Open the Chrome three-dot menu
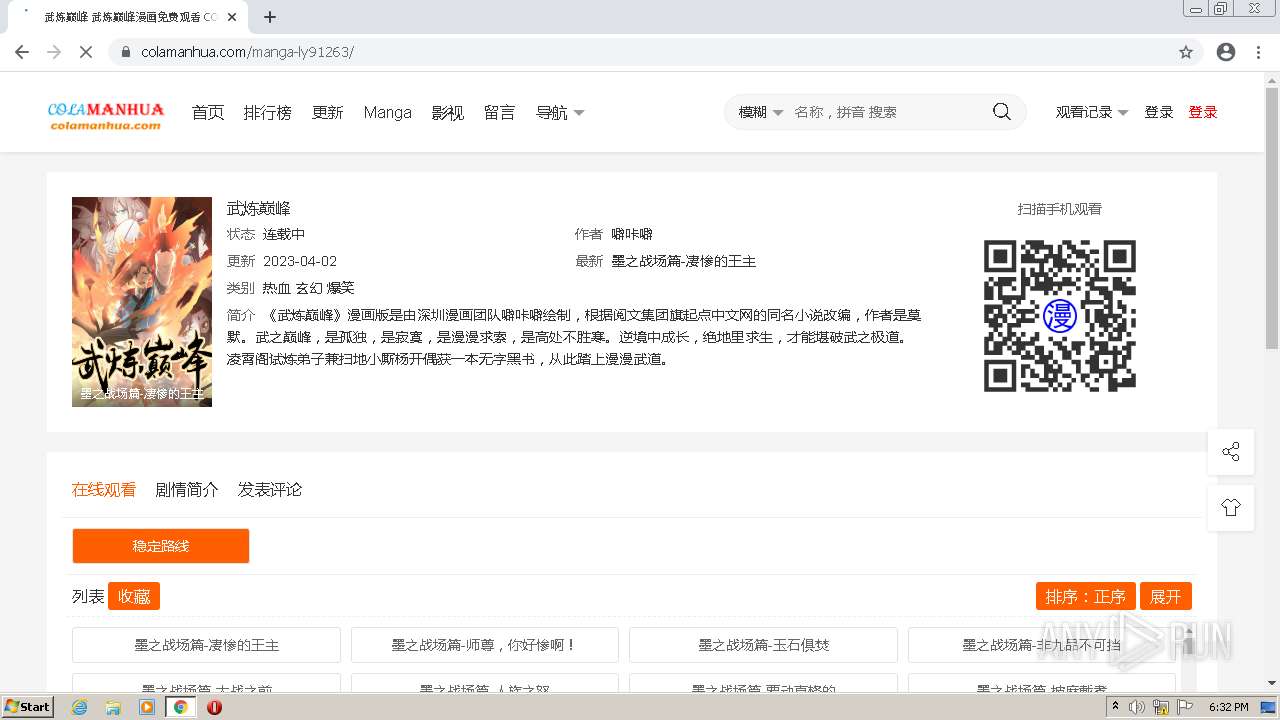Screen dimensions: 1280x720 tap(1258, 52)
